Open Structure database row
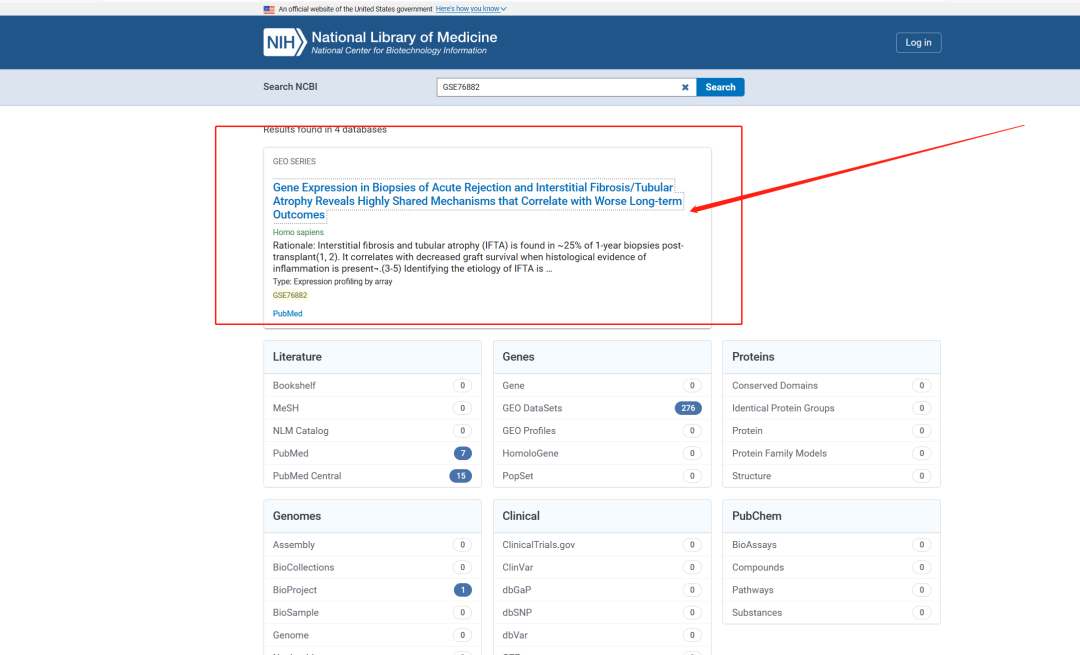1080x655 pixels. [831, 476]
